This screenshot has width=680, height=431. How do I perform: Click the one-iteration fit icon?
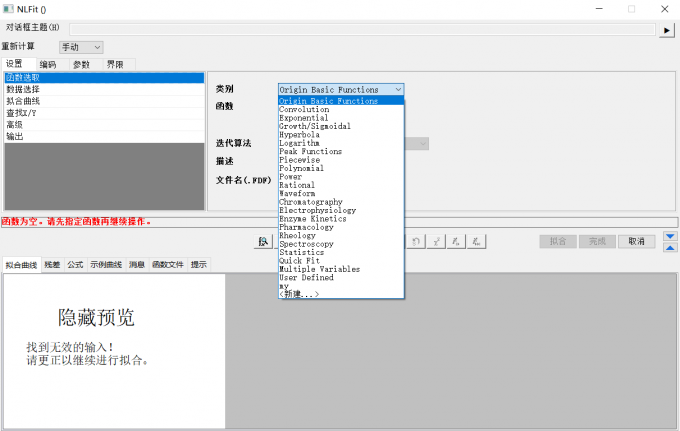click(456, 242)
